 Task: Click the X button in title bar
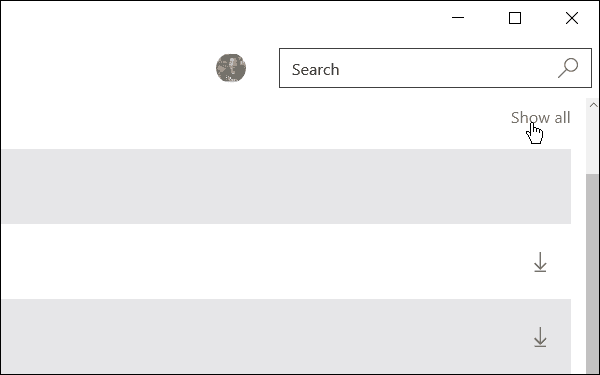572,18
